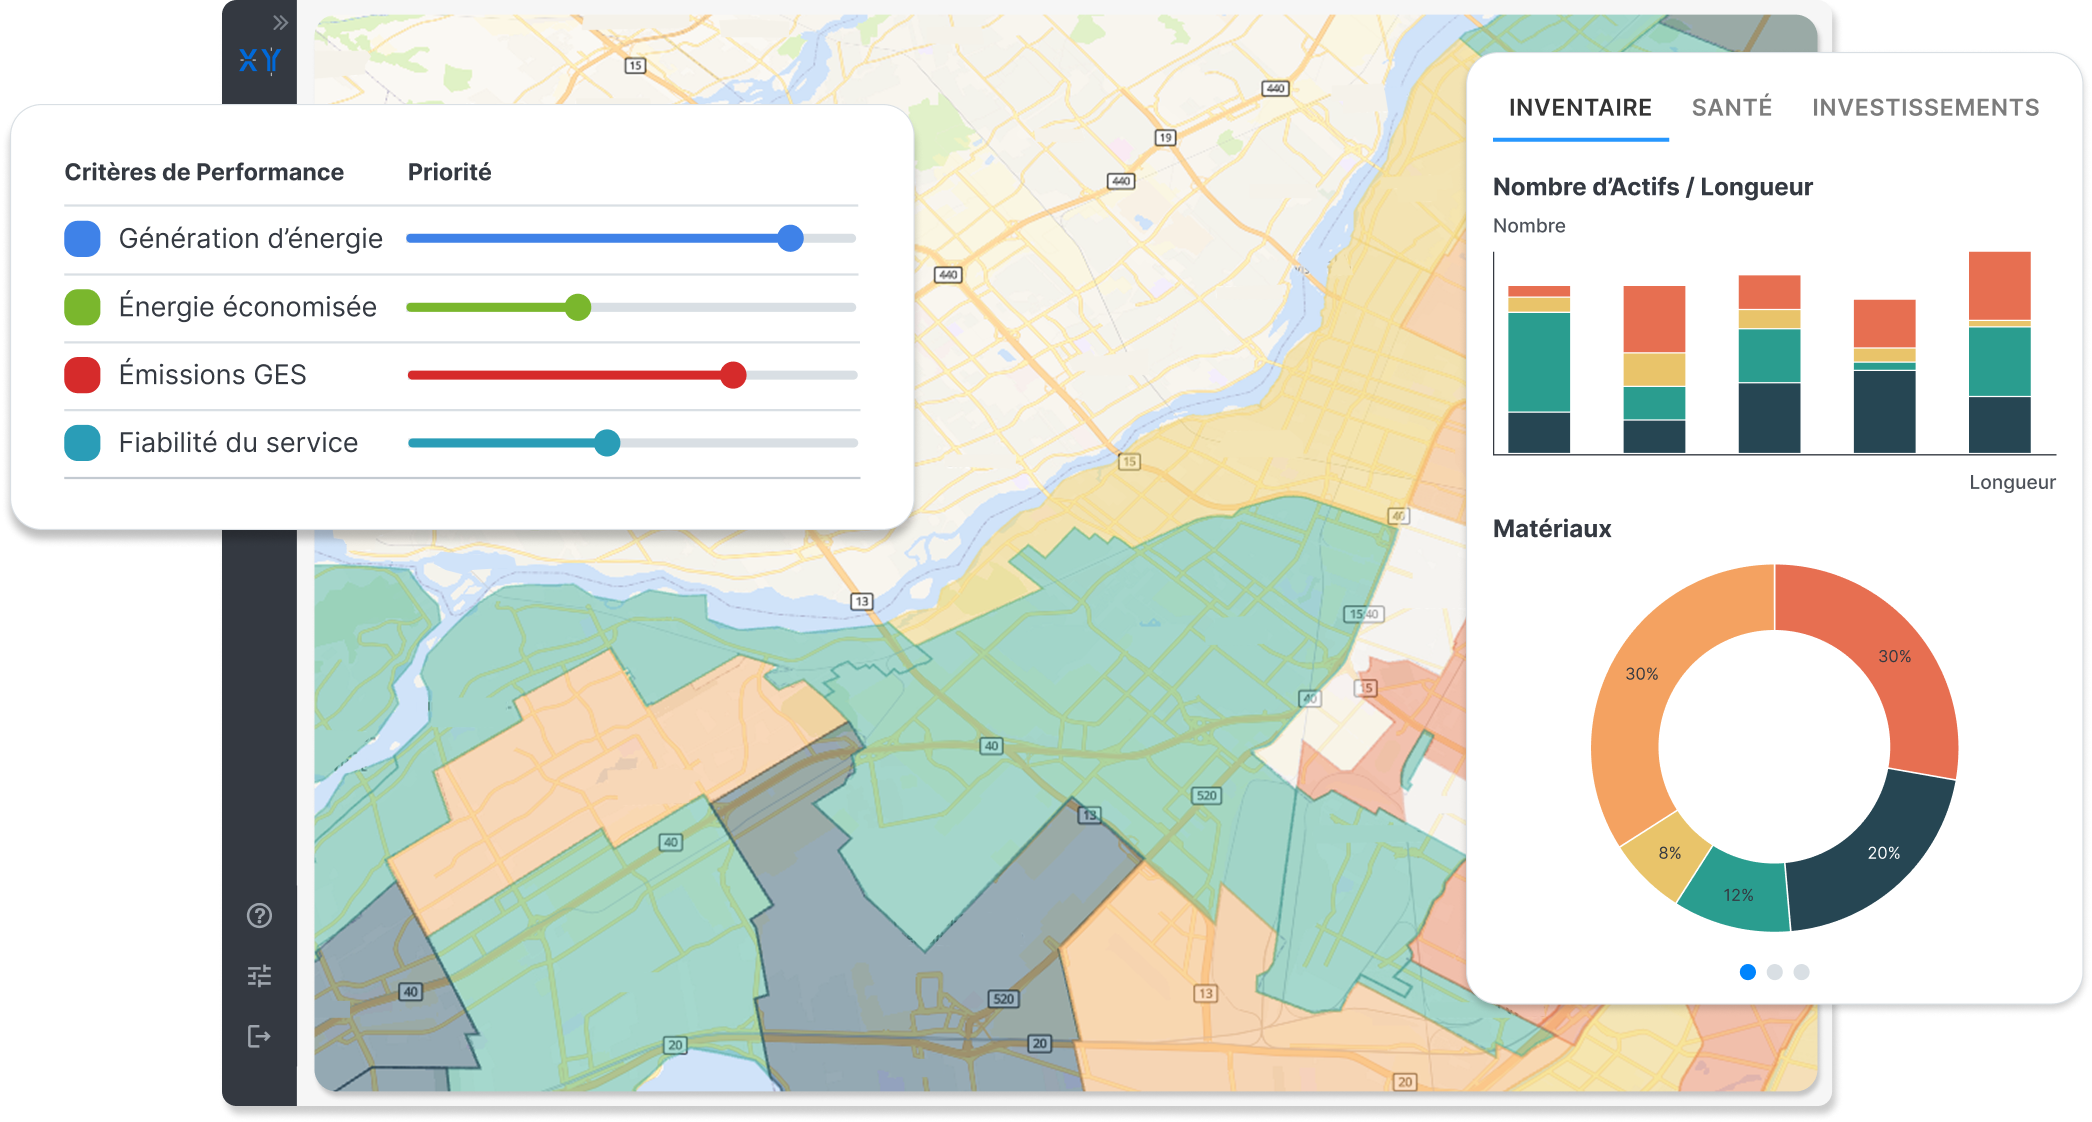Click the "Nombre d'Actifs / Longueur" heading

pos(1652,187)
